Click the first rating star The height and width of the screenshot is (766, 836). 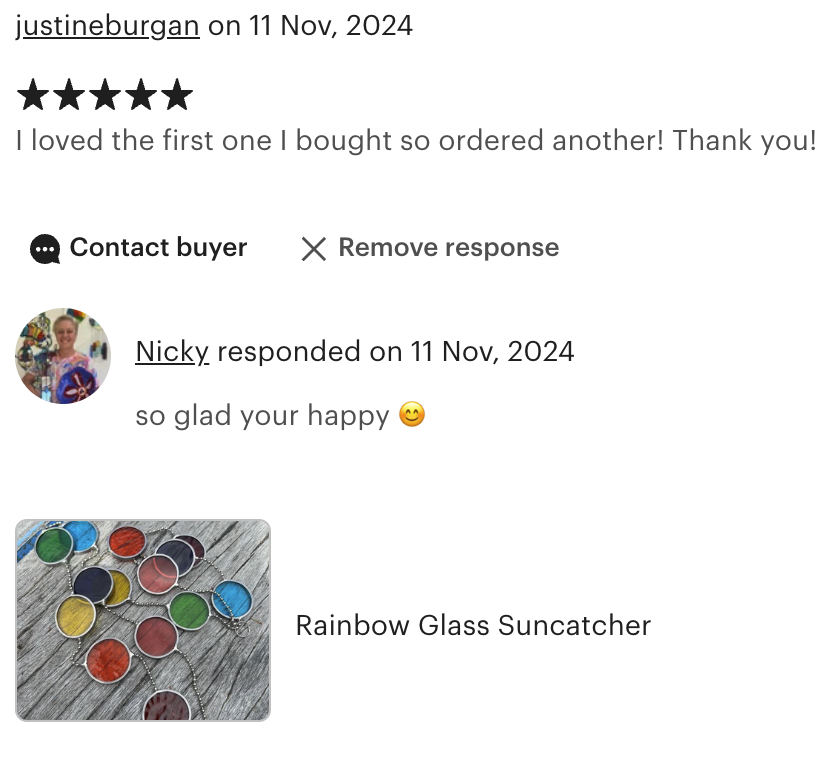[x=33, y=96]
